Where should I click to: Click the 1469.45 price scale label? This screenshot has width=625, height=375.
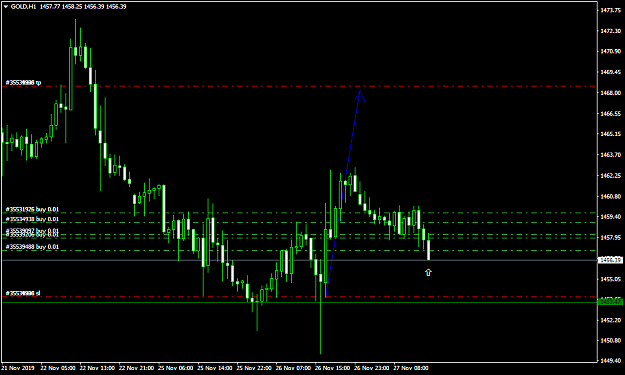click(611, 72)
